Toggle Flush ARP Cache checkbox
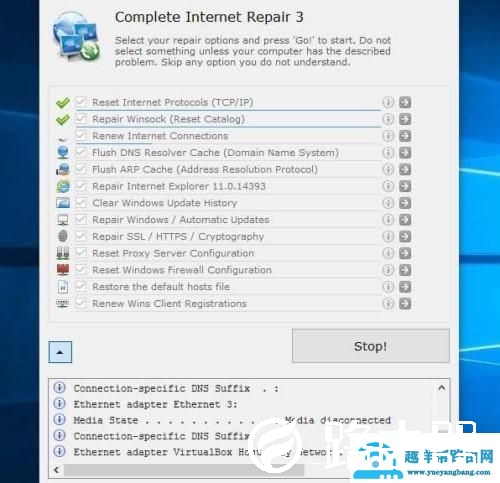 tap(81, 169)
